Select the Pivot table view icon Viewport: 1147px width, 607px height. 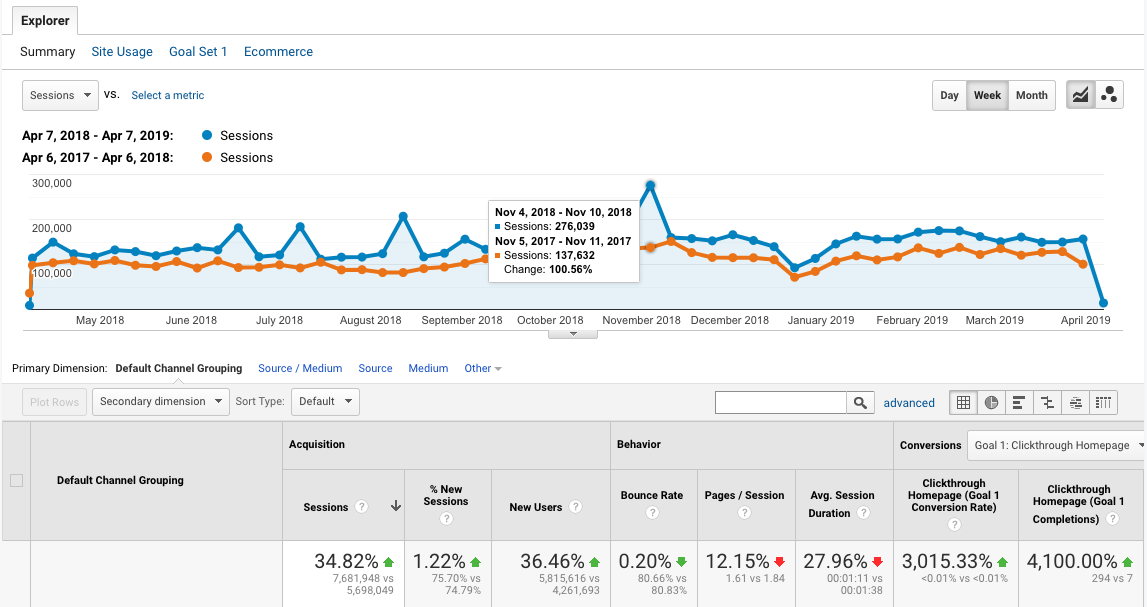[1103, 402]
